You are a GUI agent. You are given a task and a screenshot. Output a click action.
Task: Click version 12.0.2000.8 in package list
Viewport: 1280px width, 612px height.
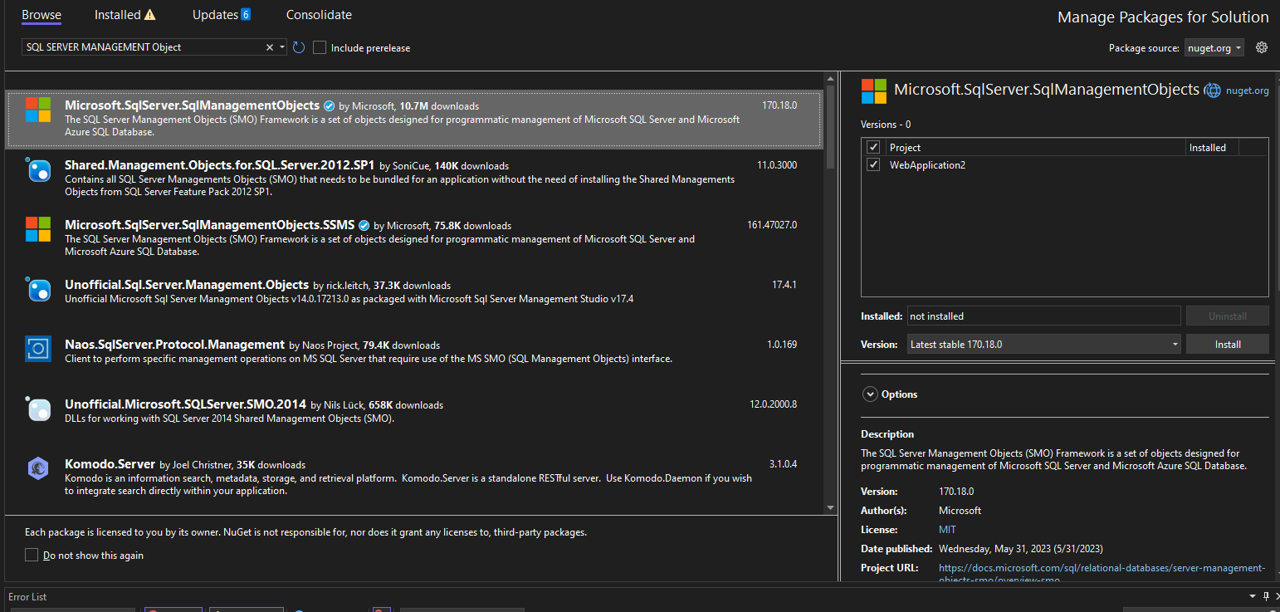pyautogui.click(x=773, y=404)
